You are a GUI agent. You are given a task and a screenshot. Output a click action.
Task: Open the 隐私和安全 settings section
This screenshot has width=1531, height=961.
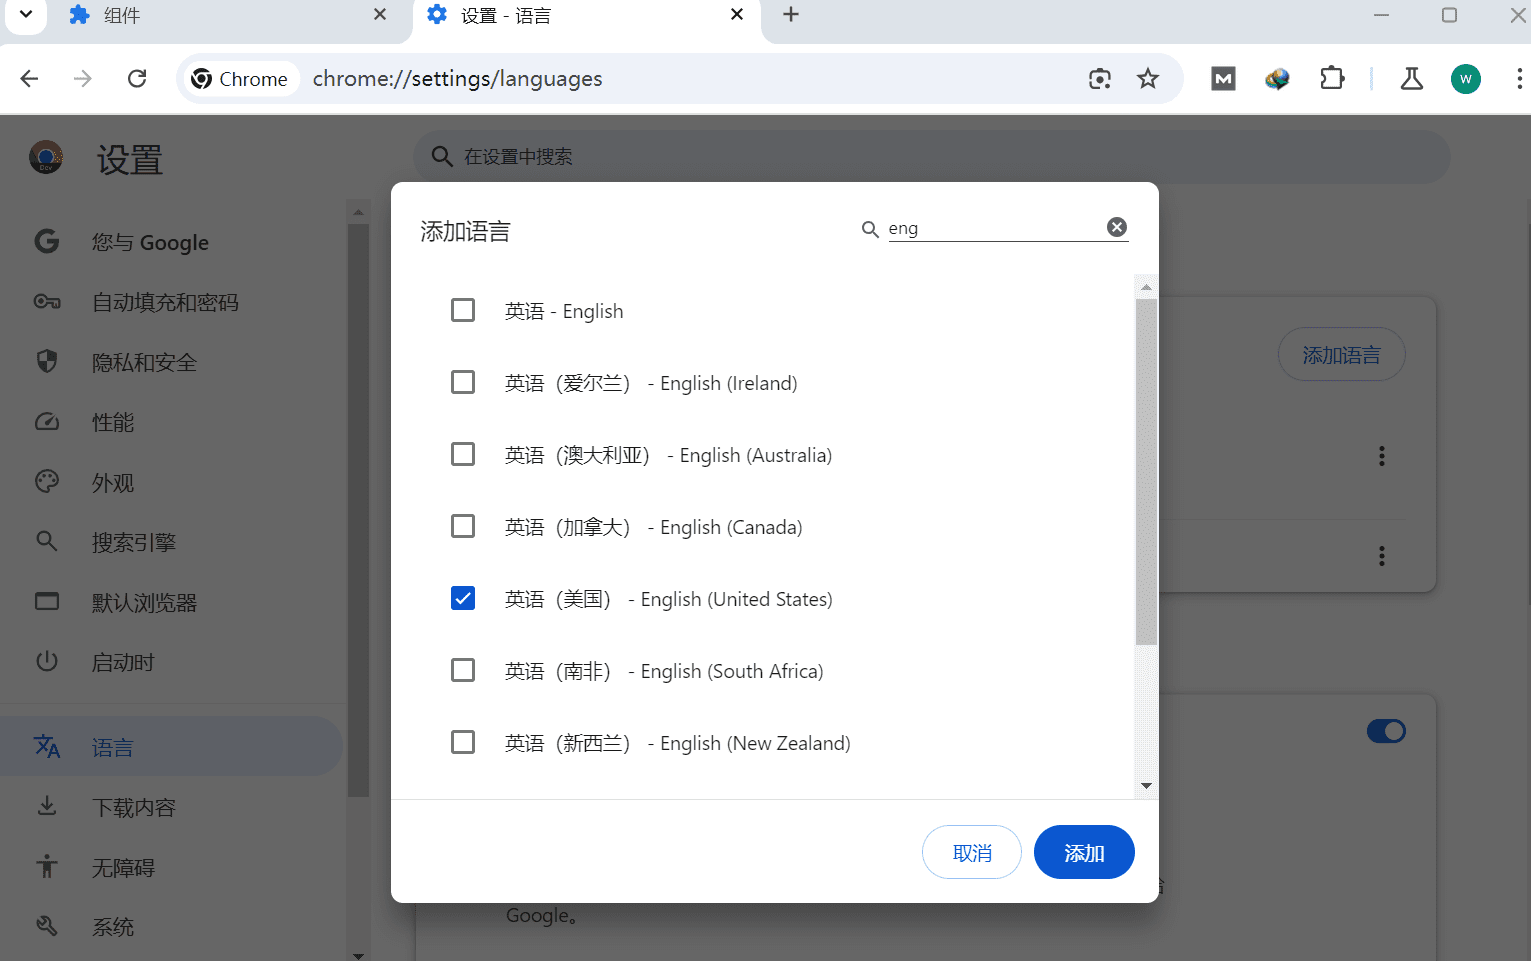point(143,362)
